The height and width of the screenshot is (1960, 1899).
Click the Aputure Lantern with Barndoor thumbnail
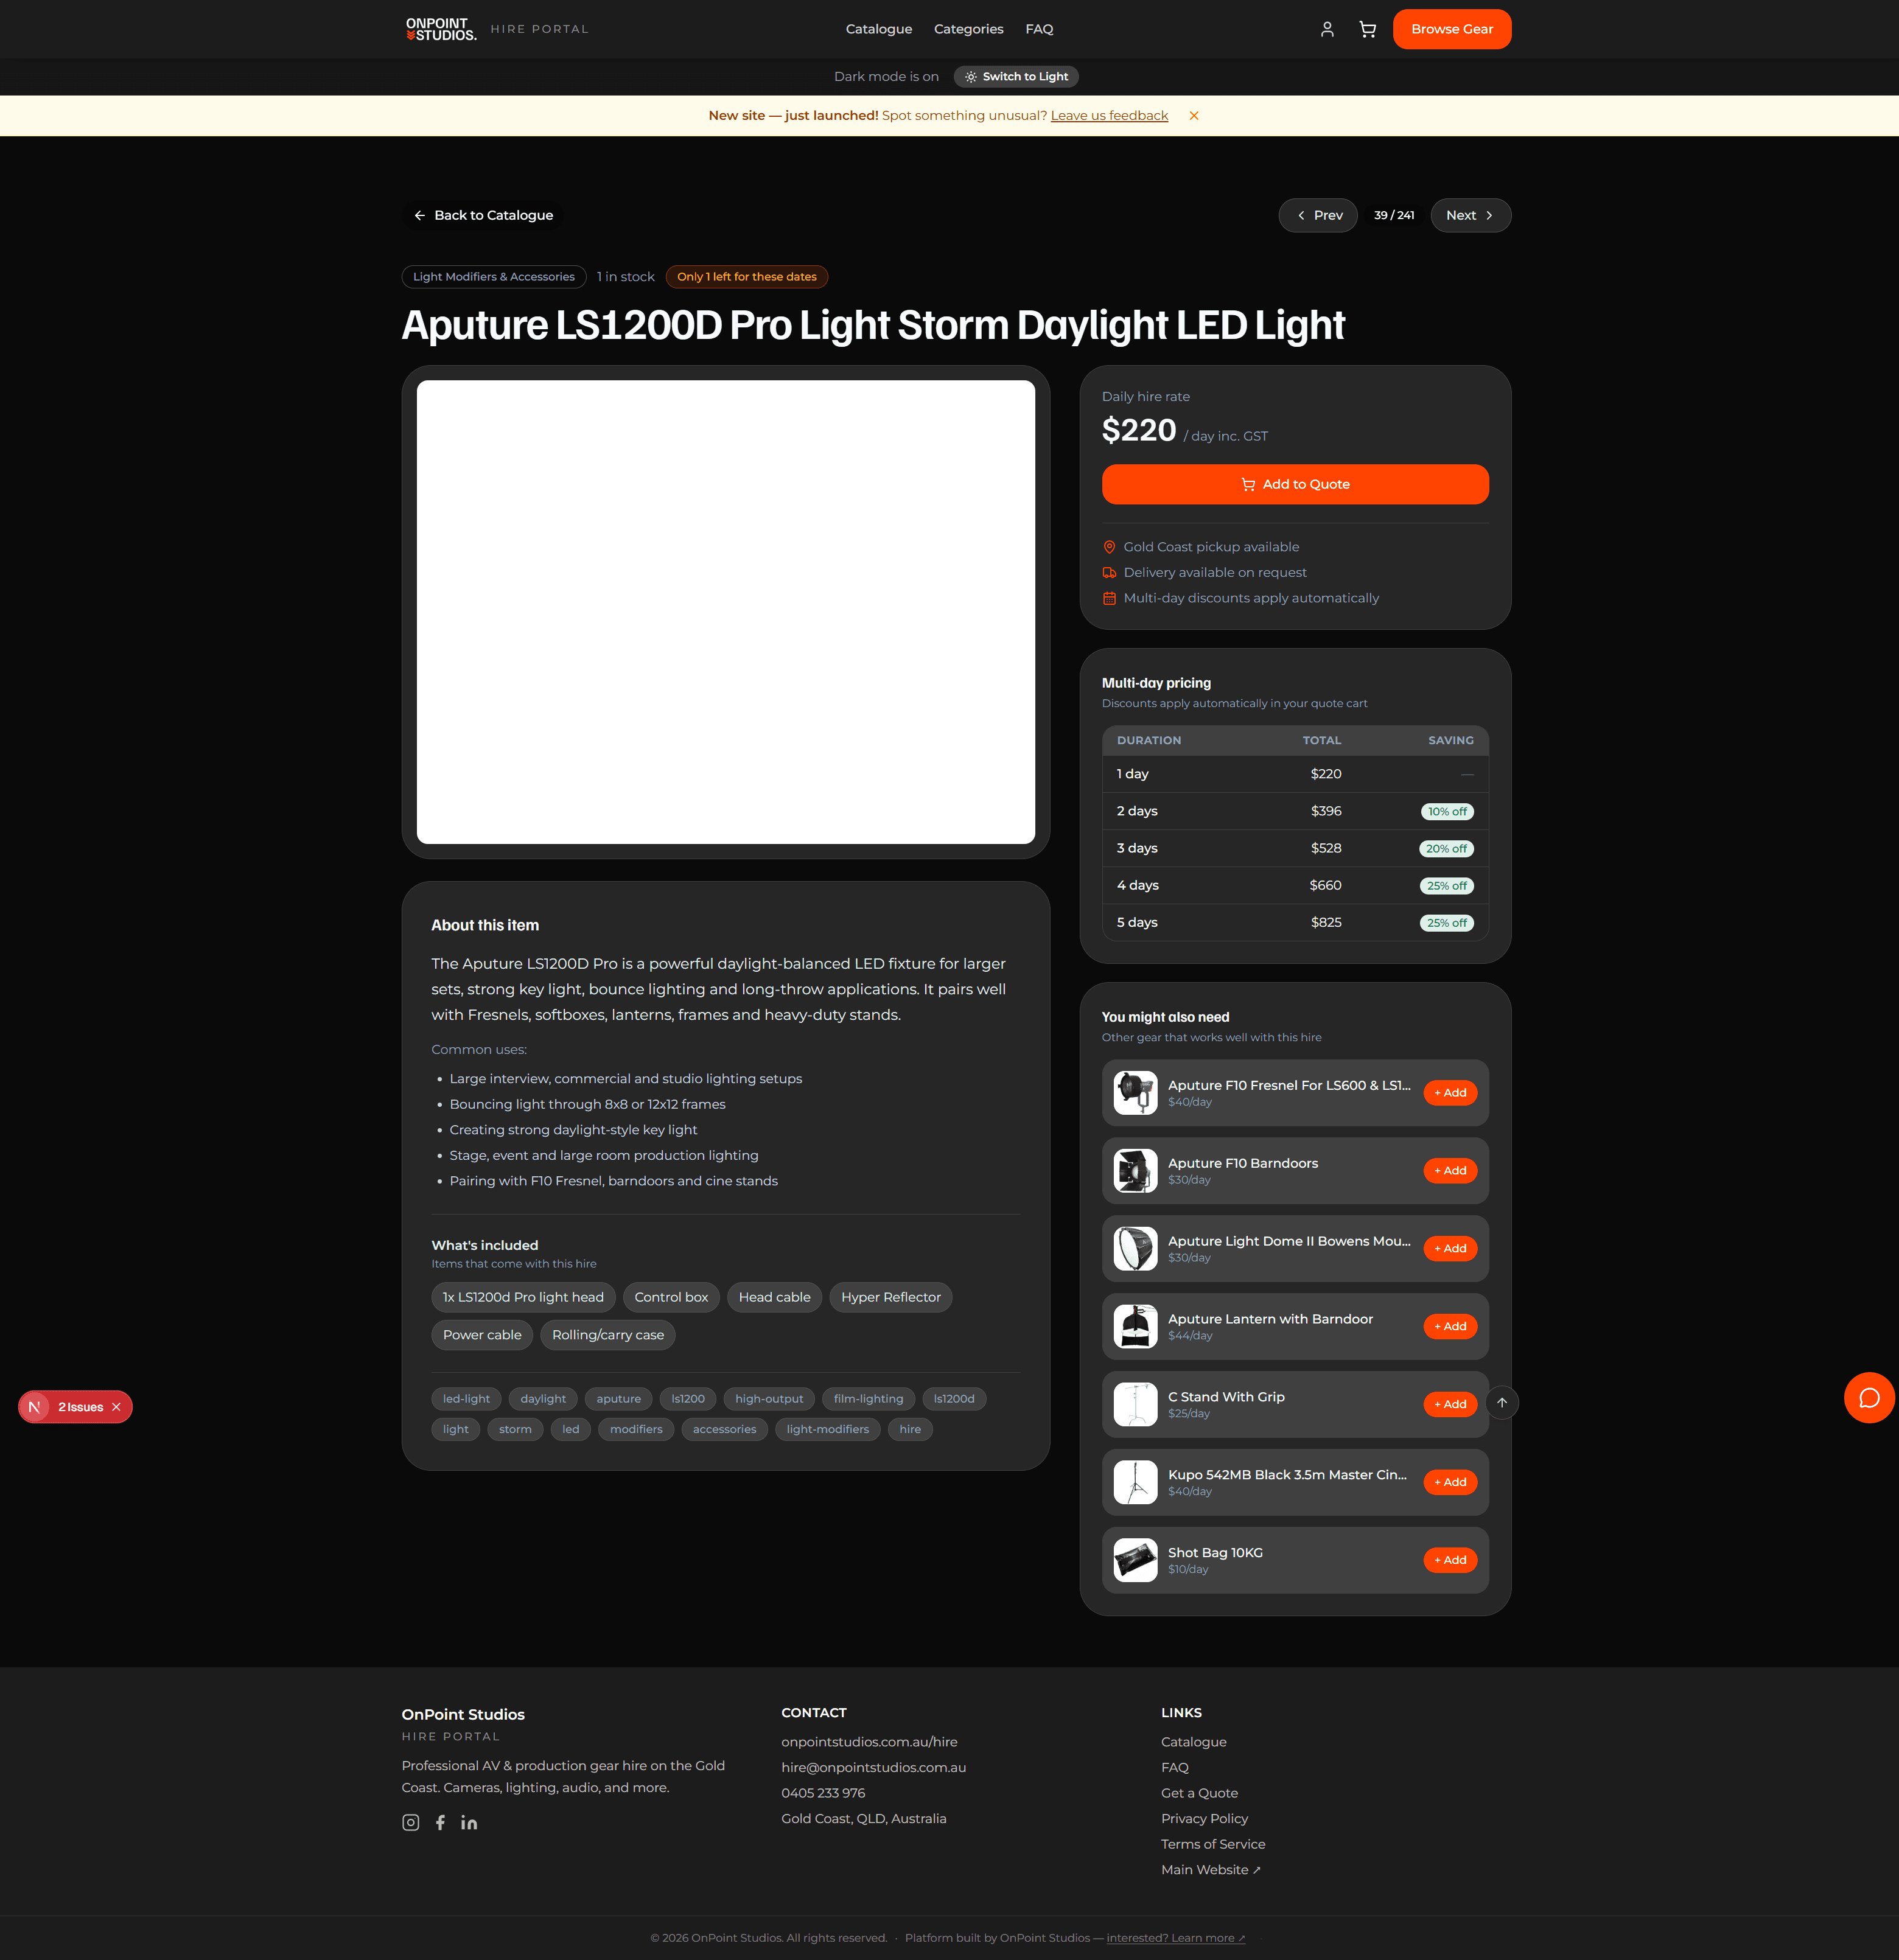pos(1136,1327)
